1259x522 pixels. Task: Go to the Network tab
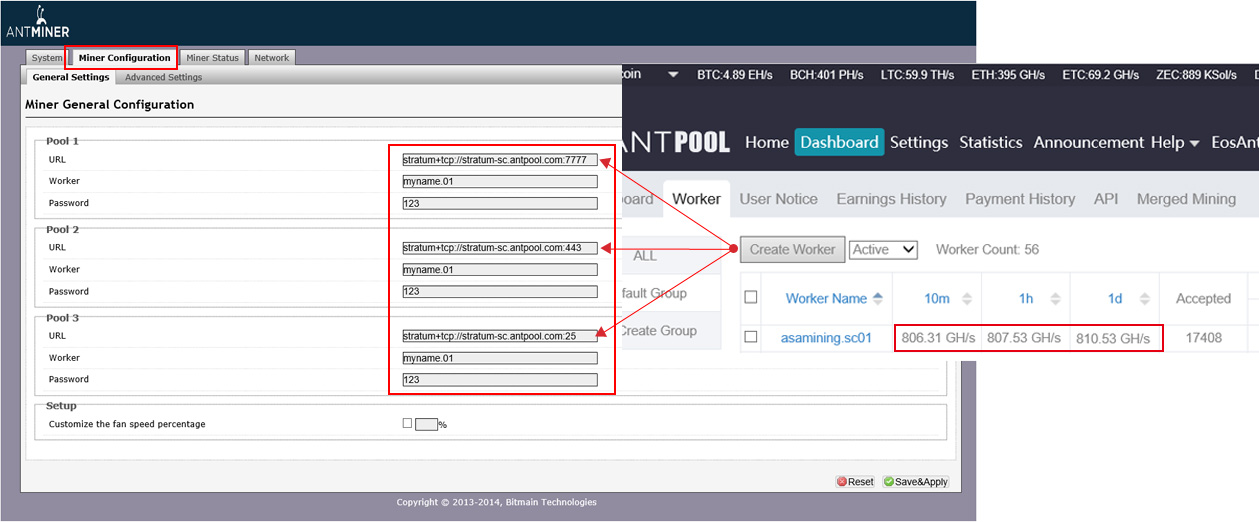pos(271,58)
